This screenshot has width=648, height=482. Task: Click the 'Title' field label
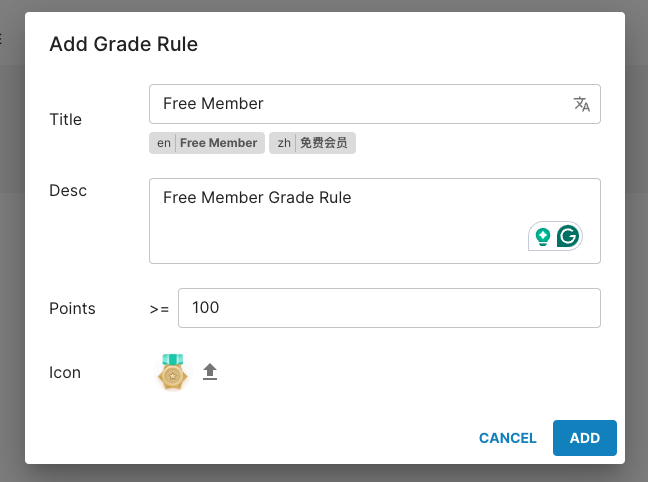click(65, 119)
